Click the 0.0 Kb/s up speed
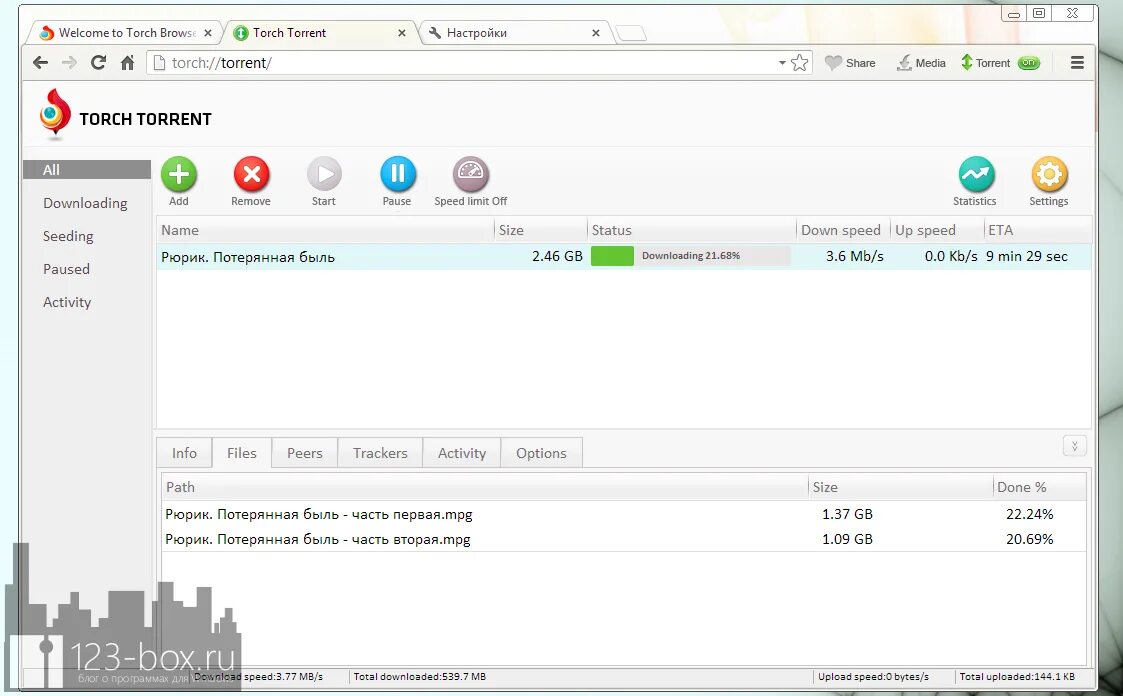This screenshot has width=1123, height=696. [951, 256]
